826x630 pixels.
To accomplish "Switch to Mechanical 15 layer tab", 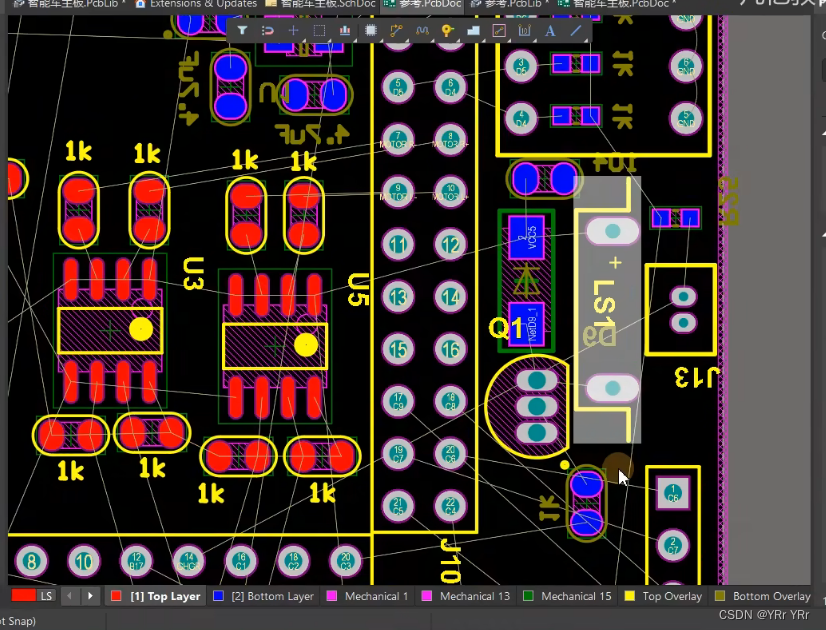I will (567, 596).
